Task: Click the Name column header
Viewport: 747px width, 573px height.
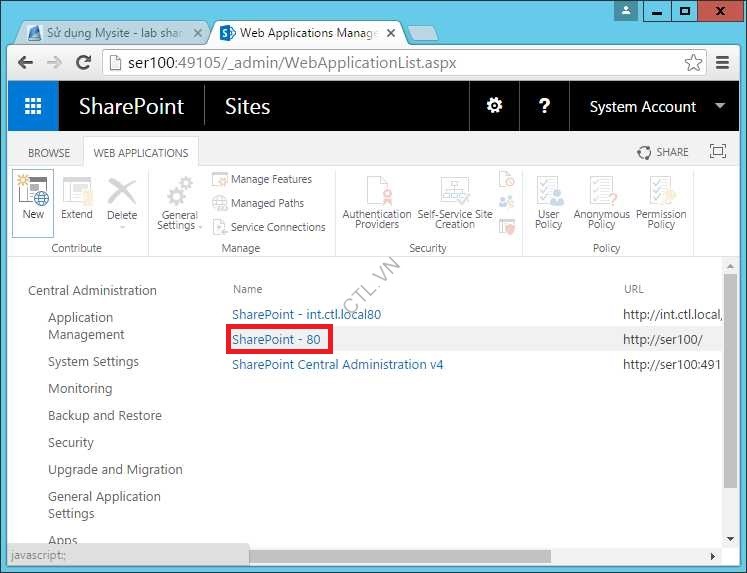Action: (248, 289)
